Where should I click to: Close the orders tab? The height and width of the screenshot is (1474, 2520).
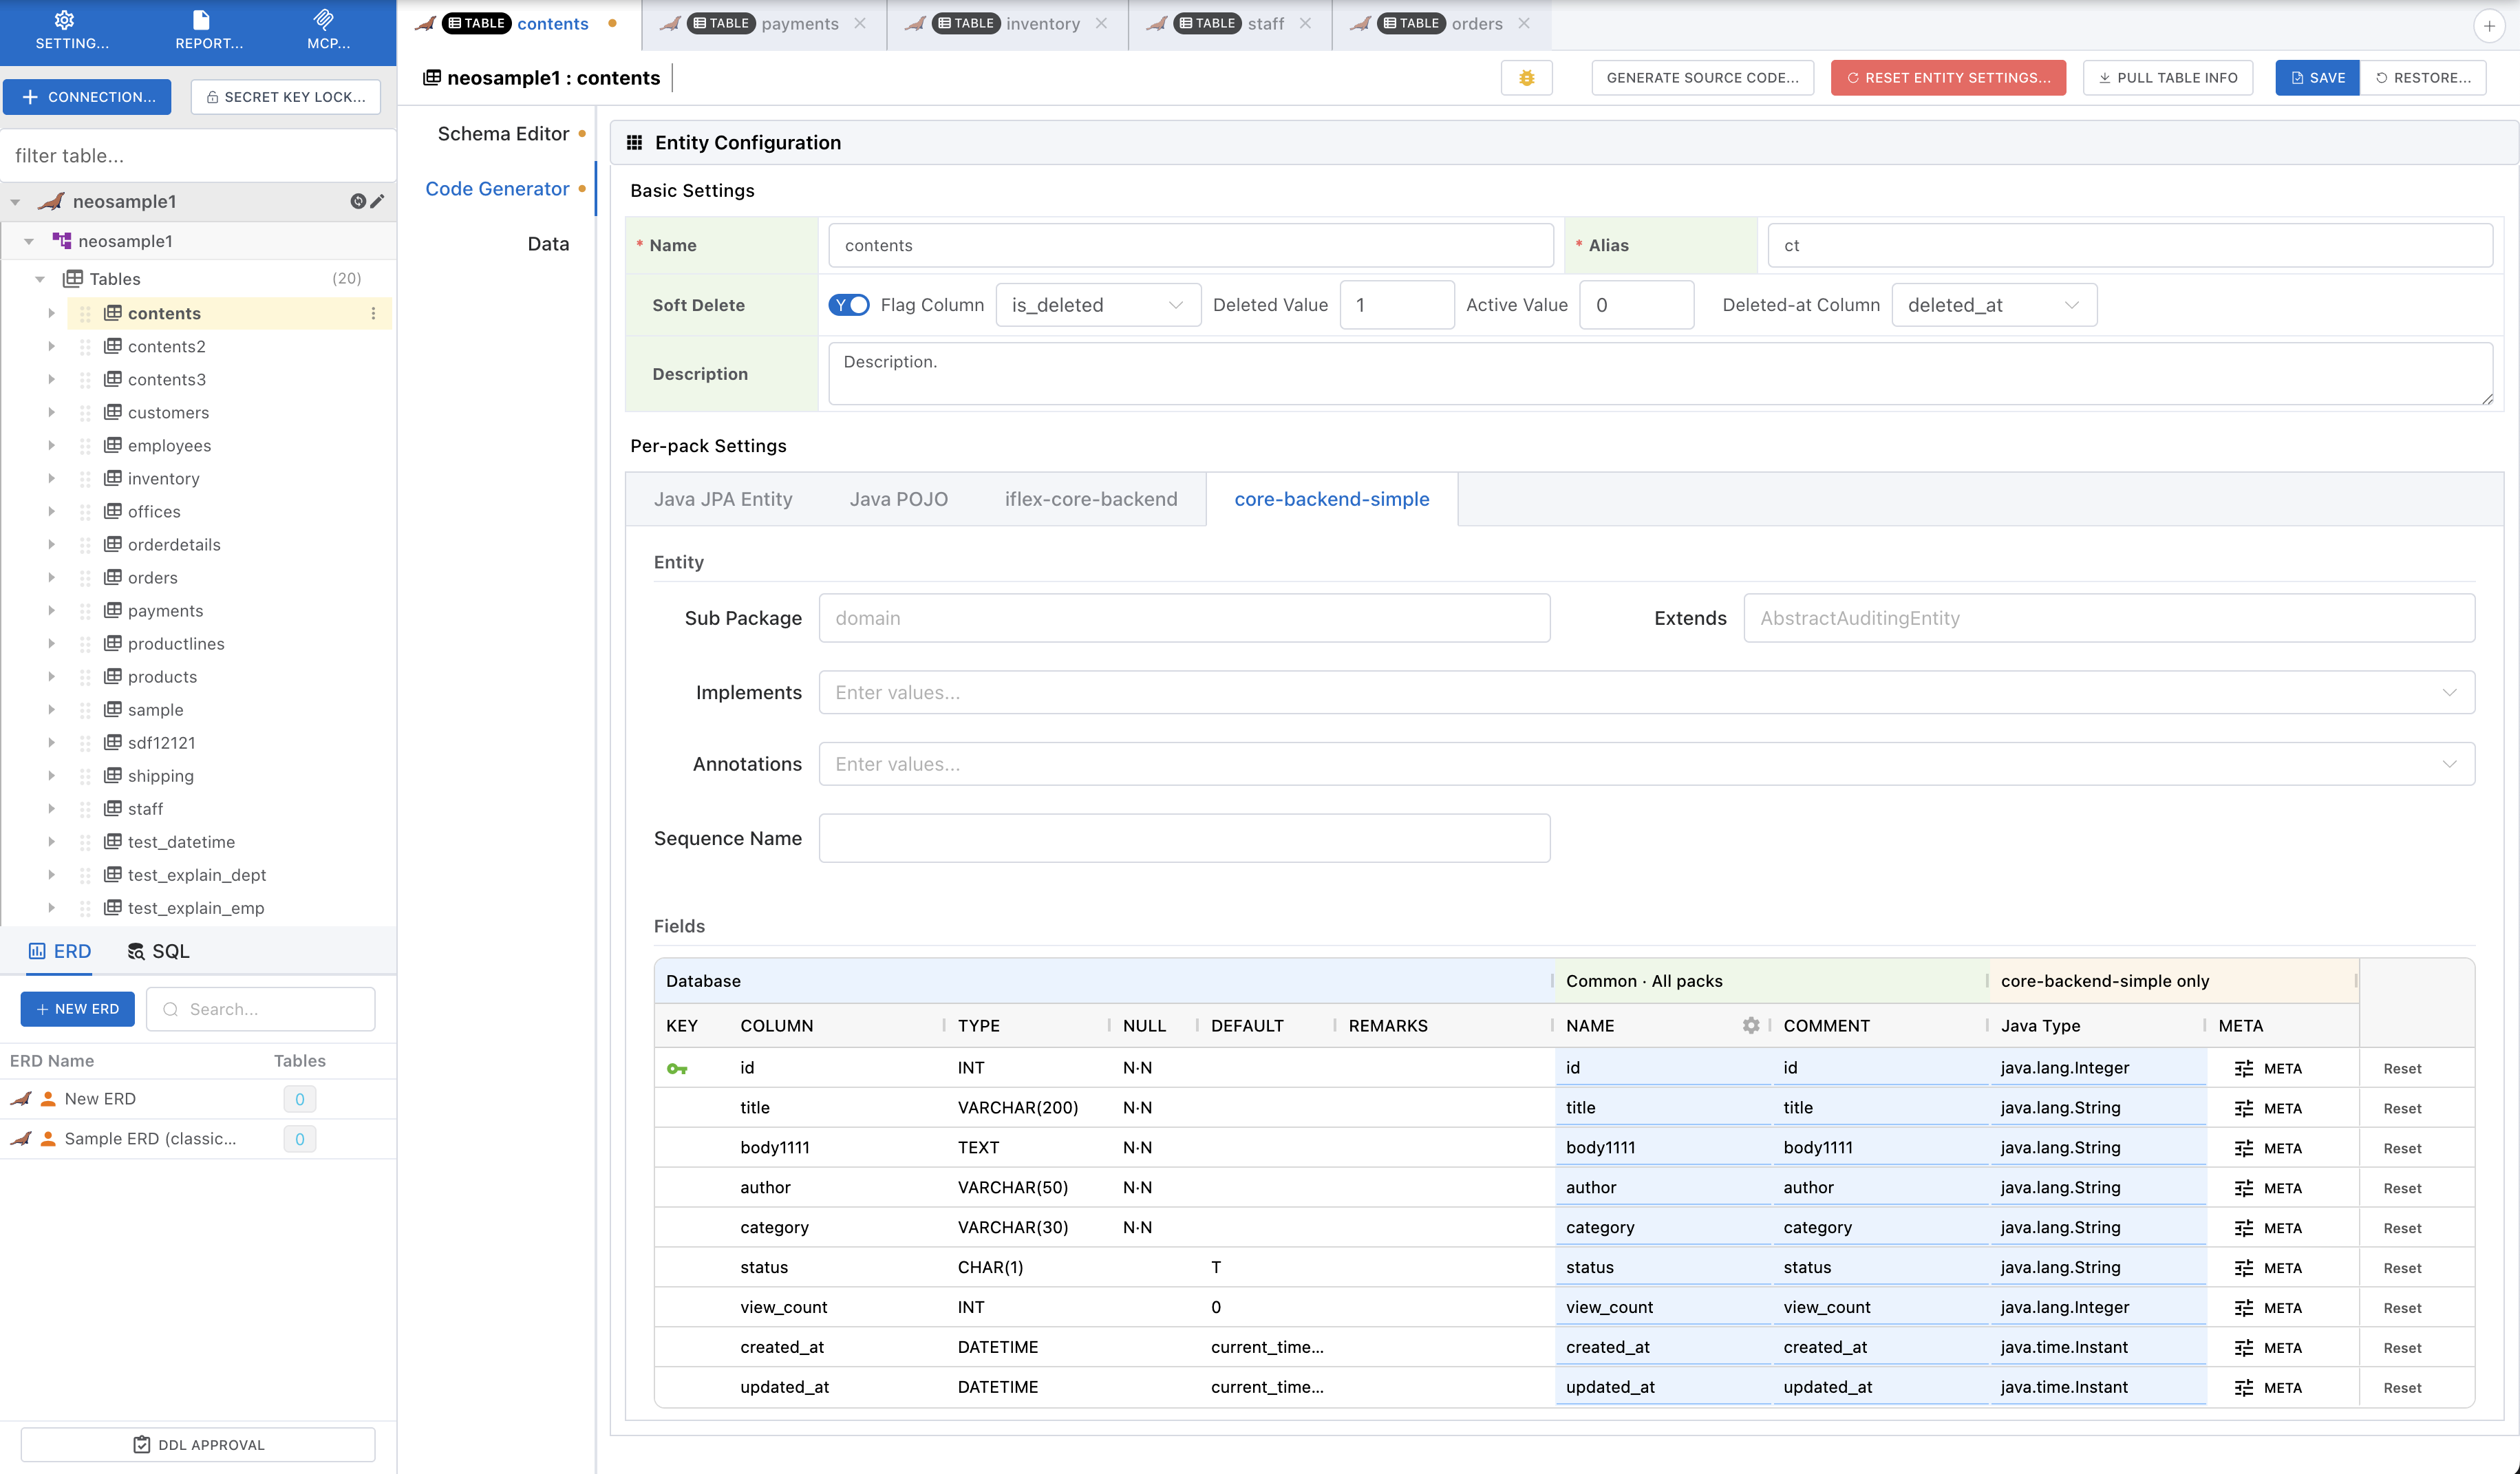pyautogui.click(x=1524, y=23)
